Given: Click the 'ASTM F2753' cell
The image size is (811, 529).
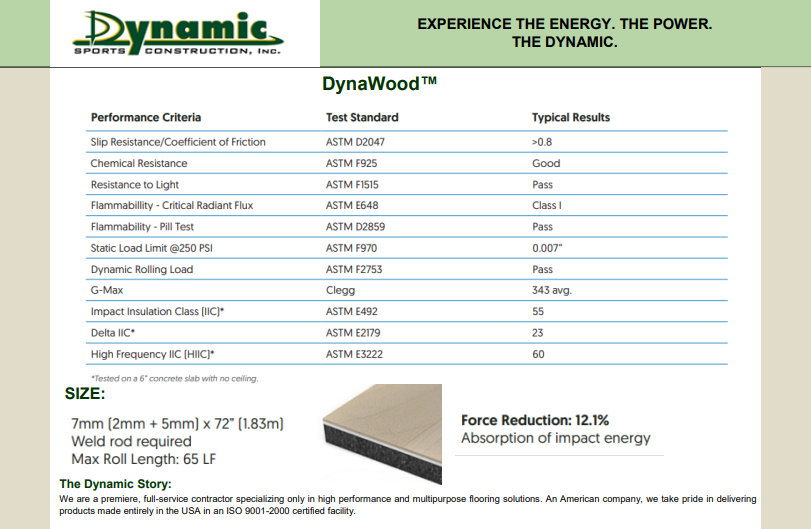Looking at the screenshot, I should coord(354,269).
